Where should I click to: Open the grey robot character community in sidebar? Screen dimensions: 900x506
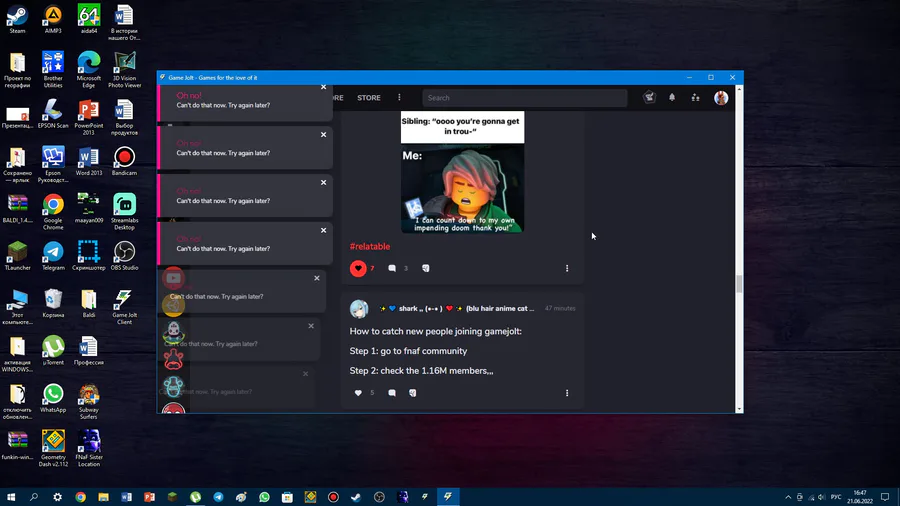coord(173,333)
